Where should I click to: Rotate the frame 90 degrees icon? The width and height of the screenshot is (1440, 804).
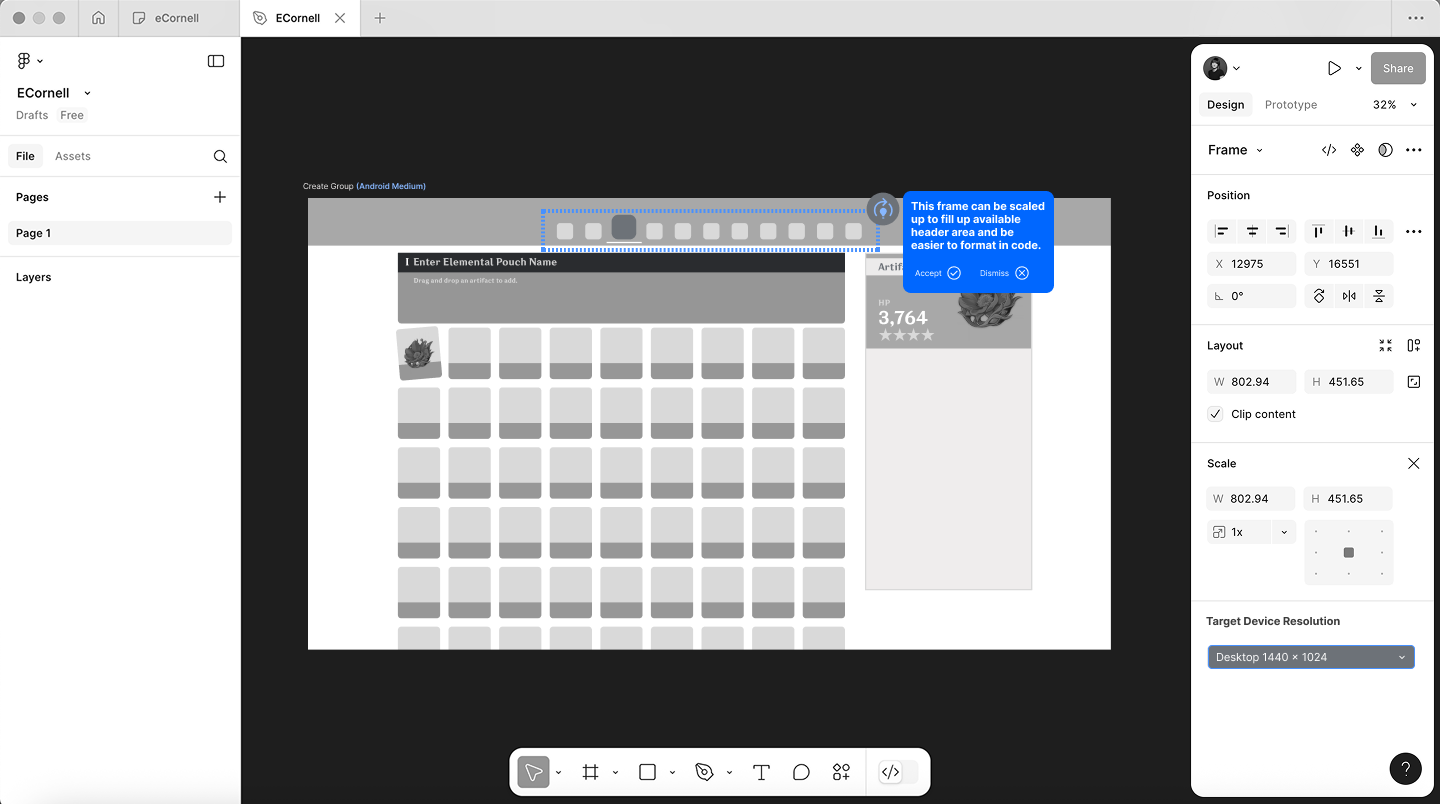click(1319, 296)
